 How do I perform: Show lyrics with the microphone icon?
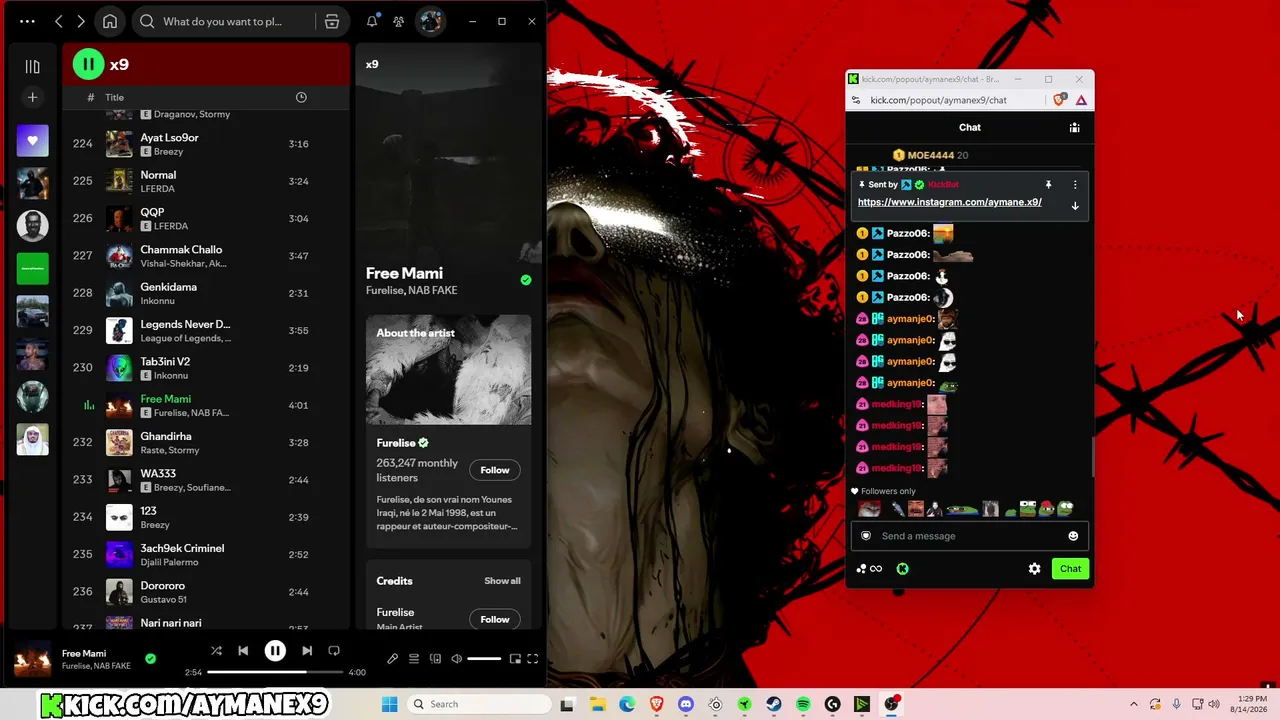click(392, 659)
